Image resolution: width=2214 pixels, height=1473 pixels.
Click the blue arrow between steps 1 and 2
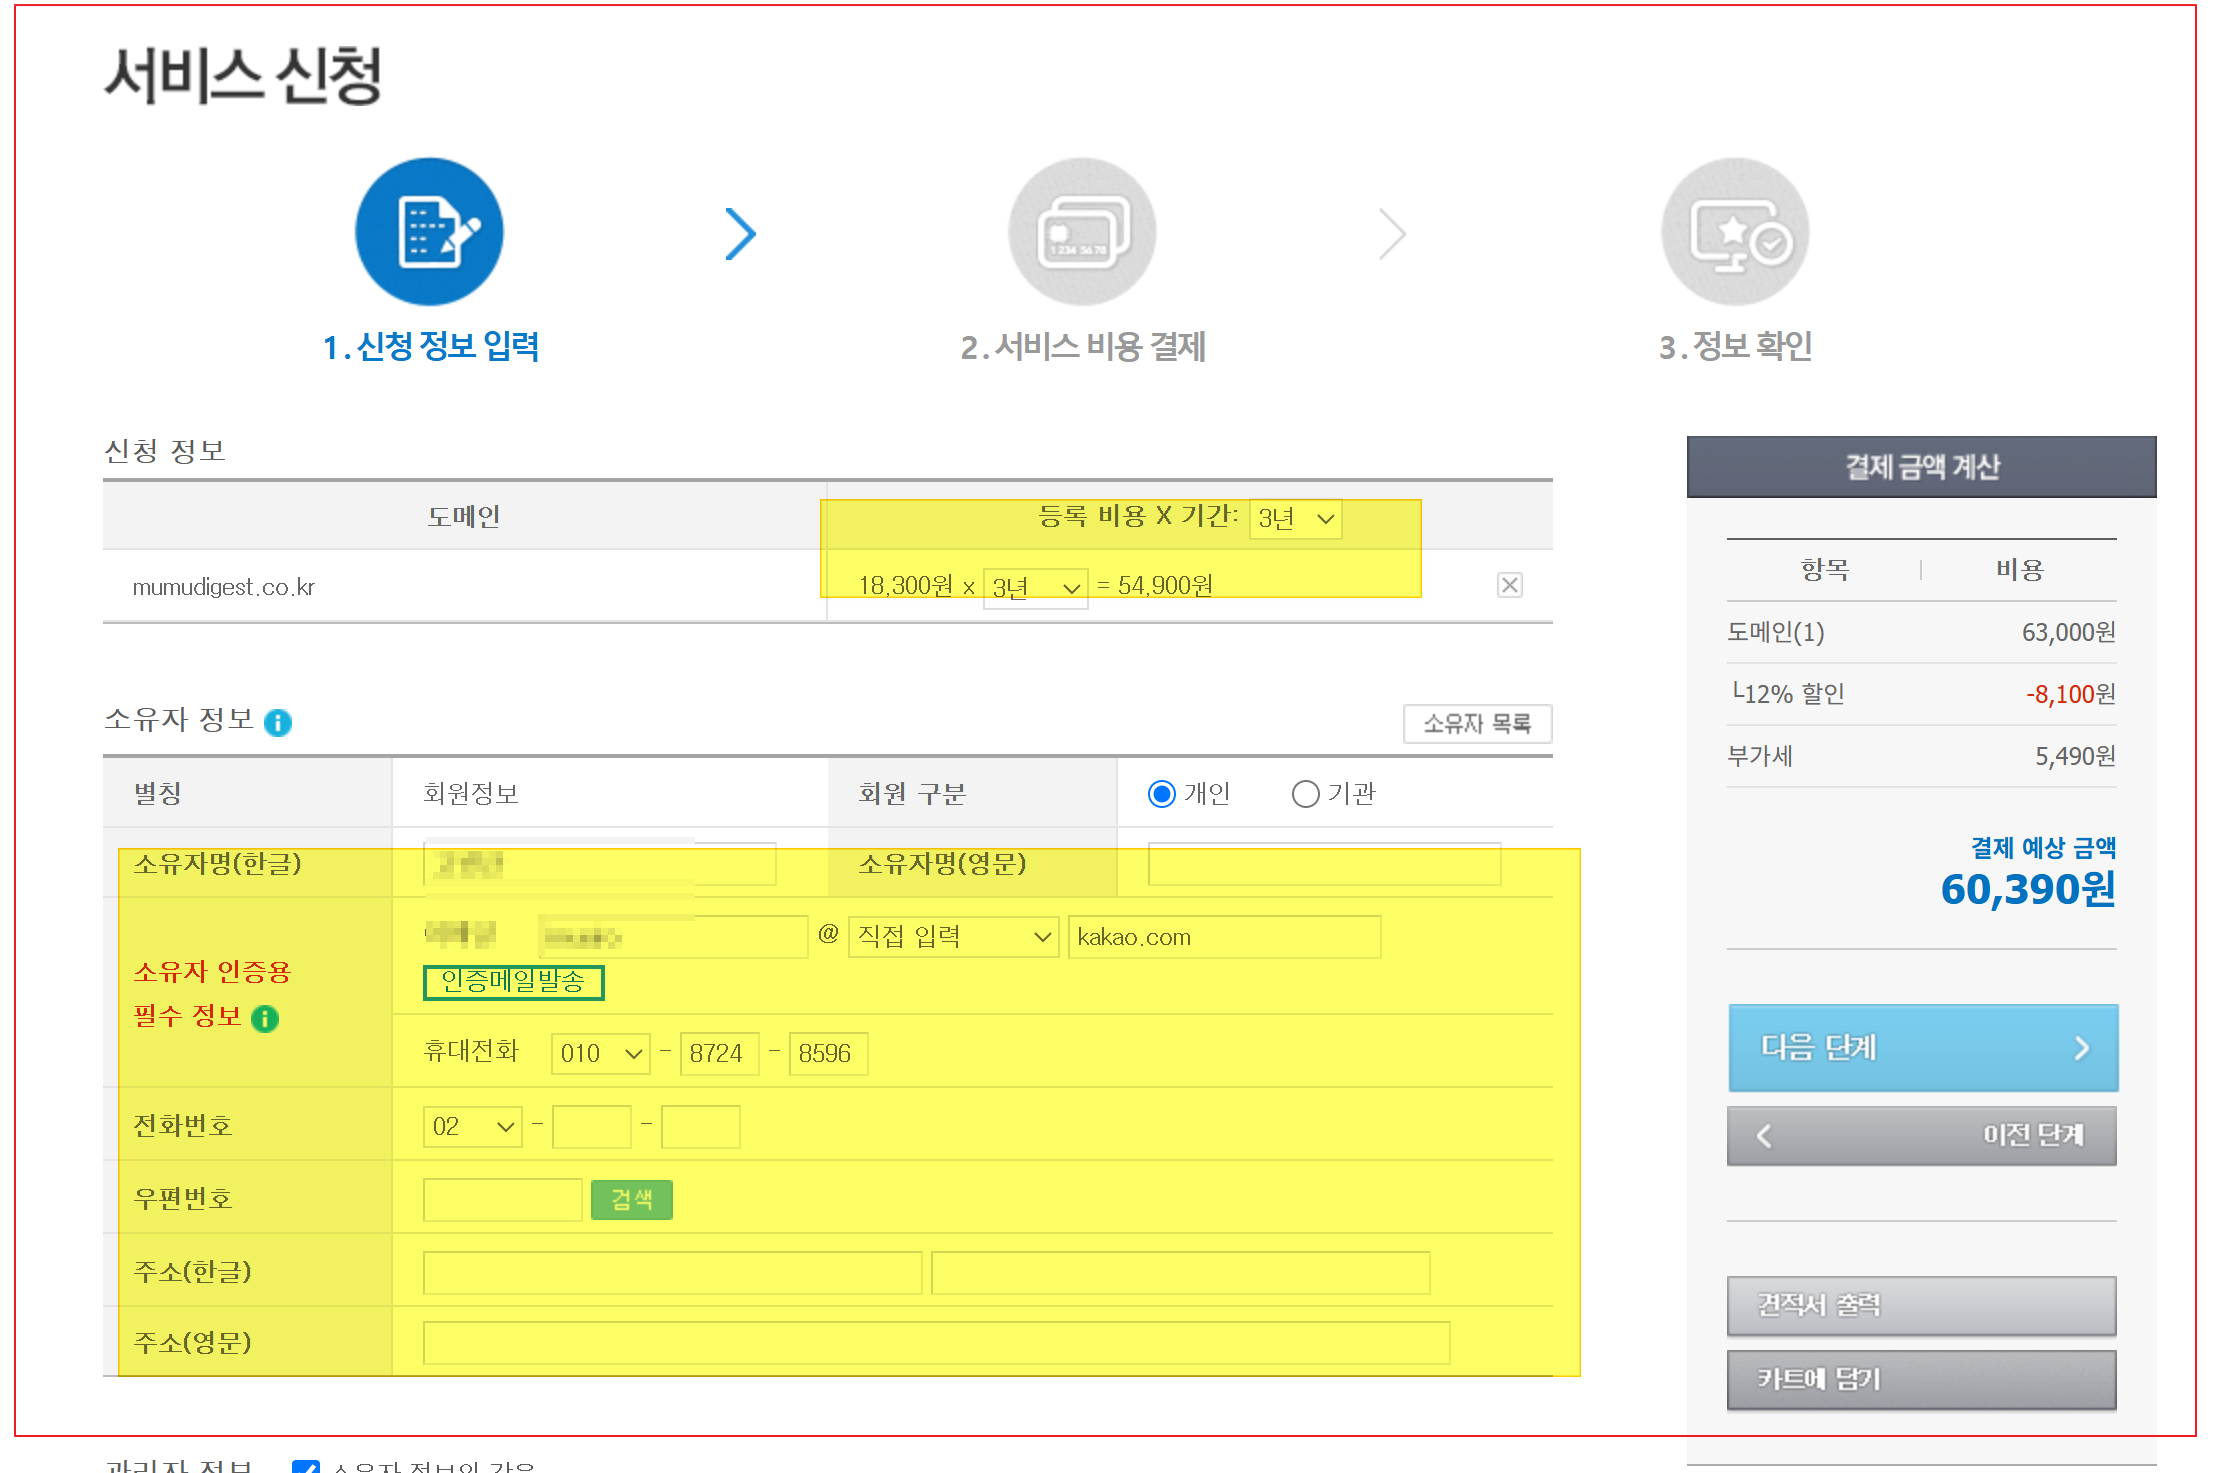tap(740, 234)
